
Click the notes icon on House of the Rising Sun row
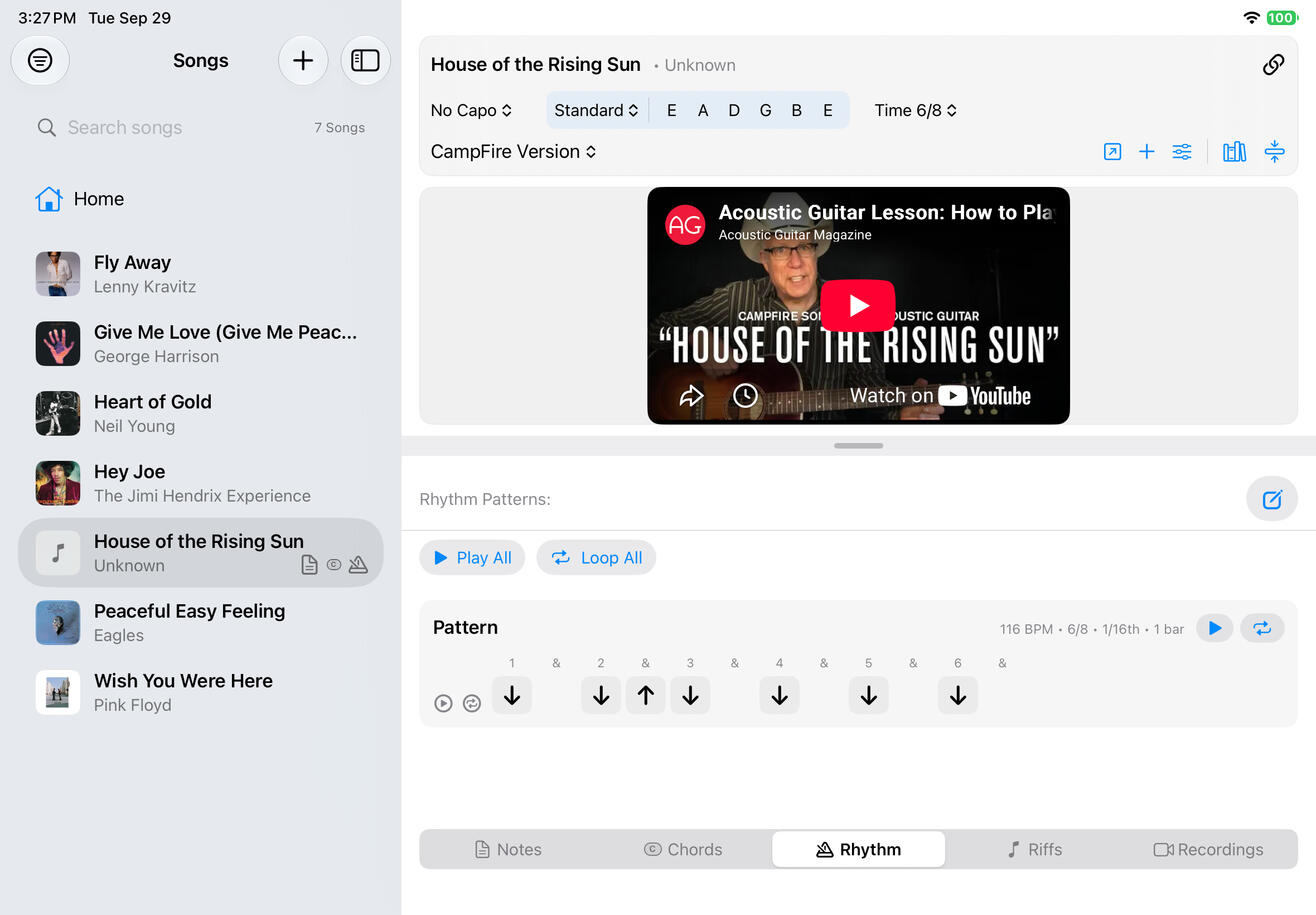(310, 565)
